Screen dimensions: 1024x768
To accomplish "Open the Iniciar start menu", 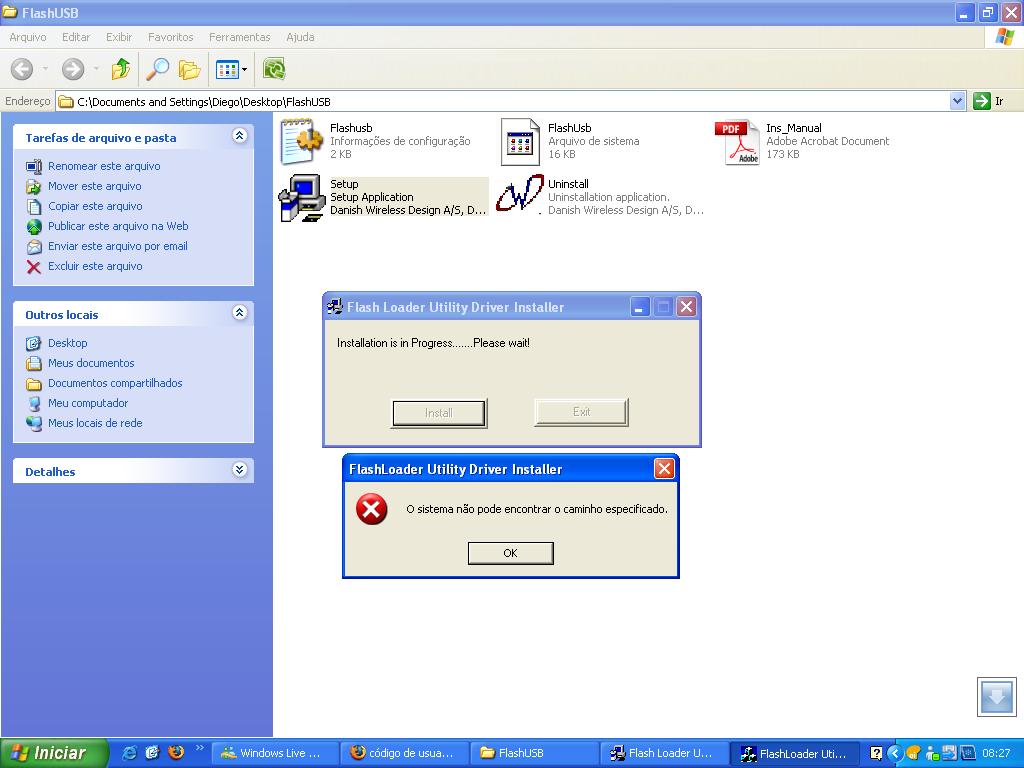I will pyautogui.click(x=54, y=753).
